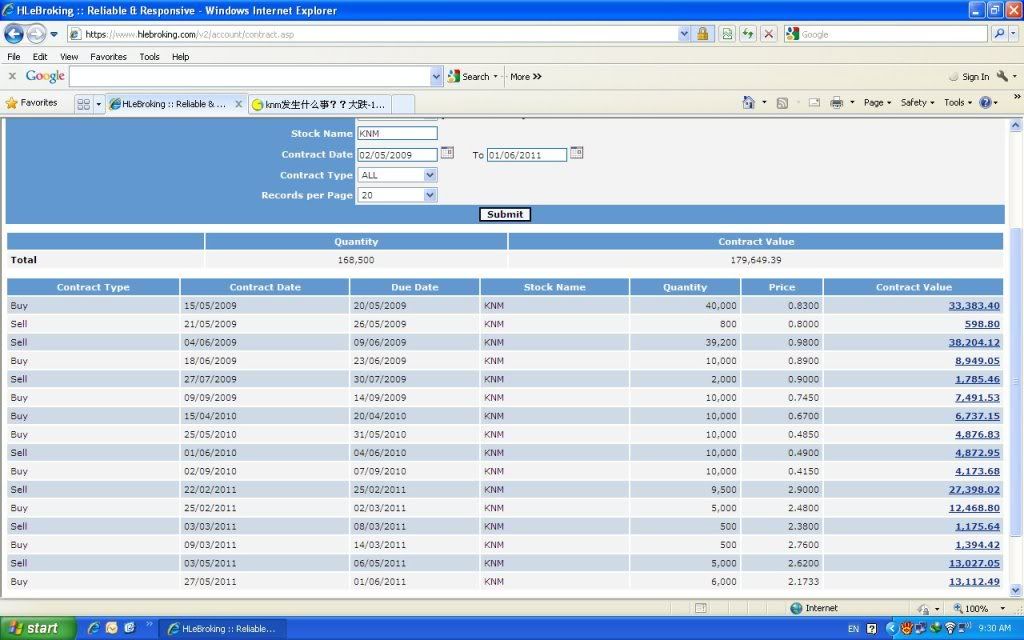Open the 33,383.40 contract value link
This screenshot has width=1024, height=640.
point(973,306)
